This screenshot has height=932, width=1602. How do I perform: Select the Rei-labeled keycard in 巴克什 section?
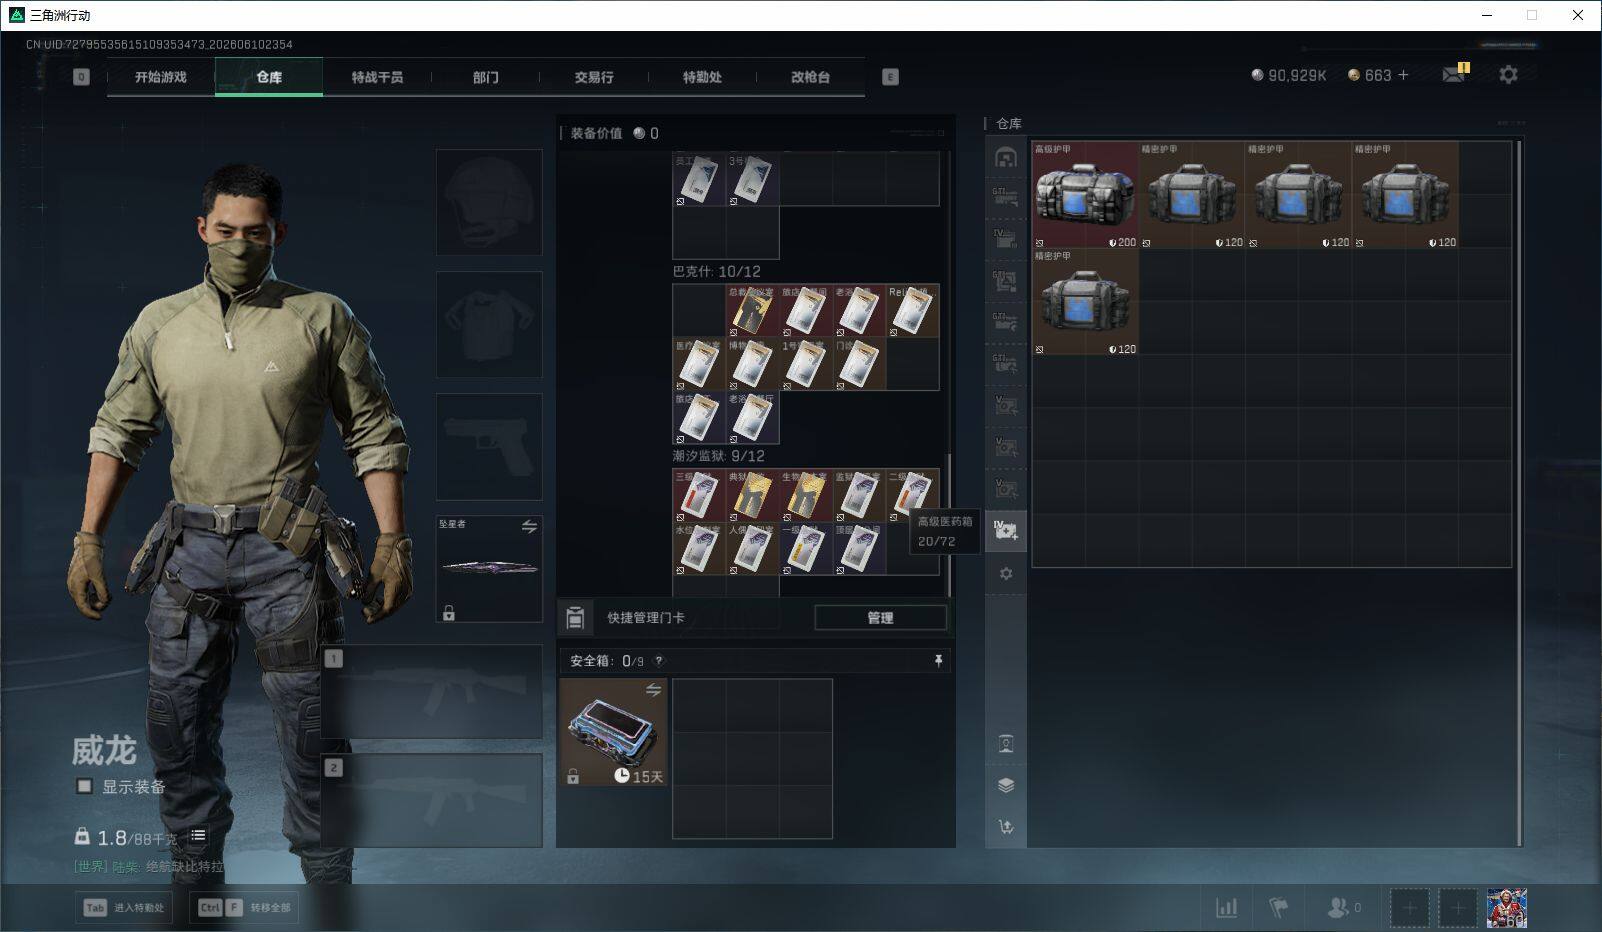(x=912, y=311)
